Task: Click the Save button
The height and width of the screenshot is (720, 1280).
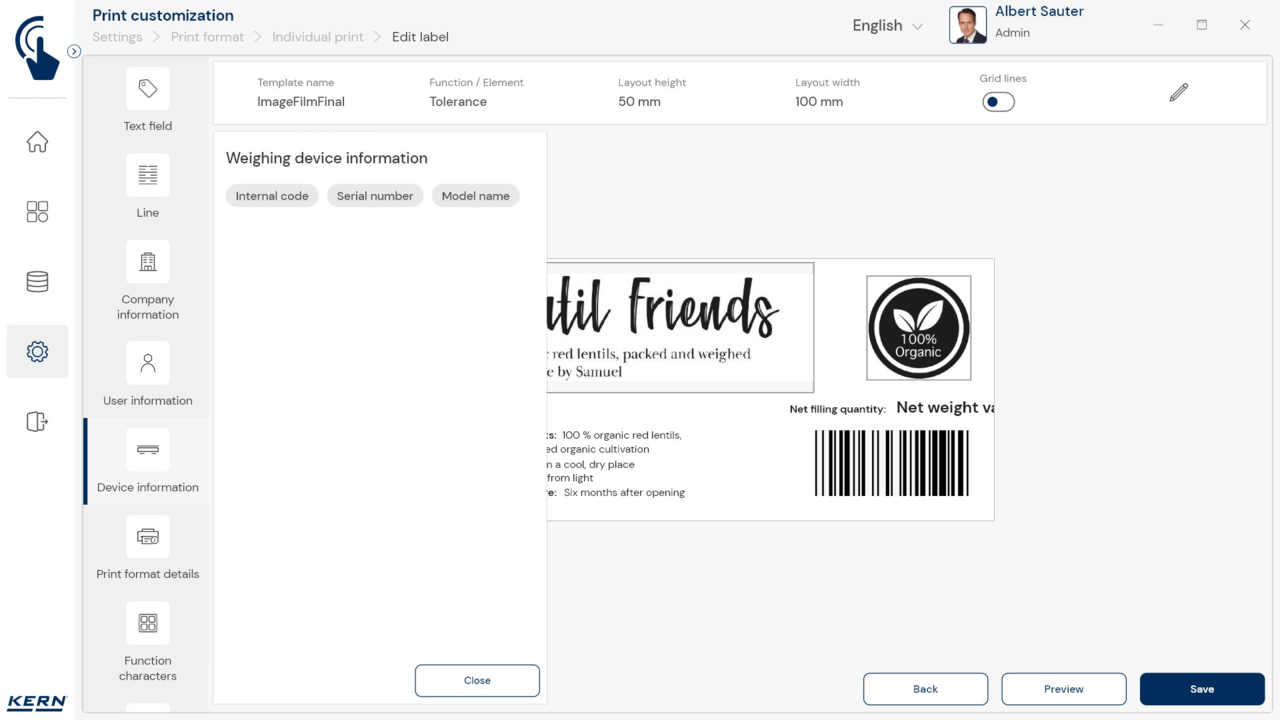Action: [x=1202, y=689]
